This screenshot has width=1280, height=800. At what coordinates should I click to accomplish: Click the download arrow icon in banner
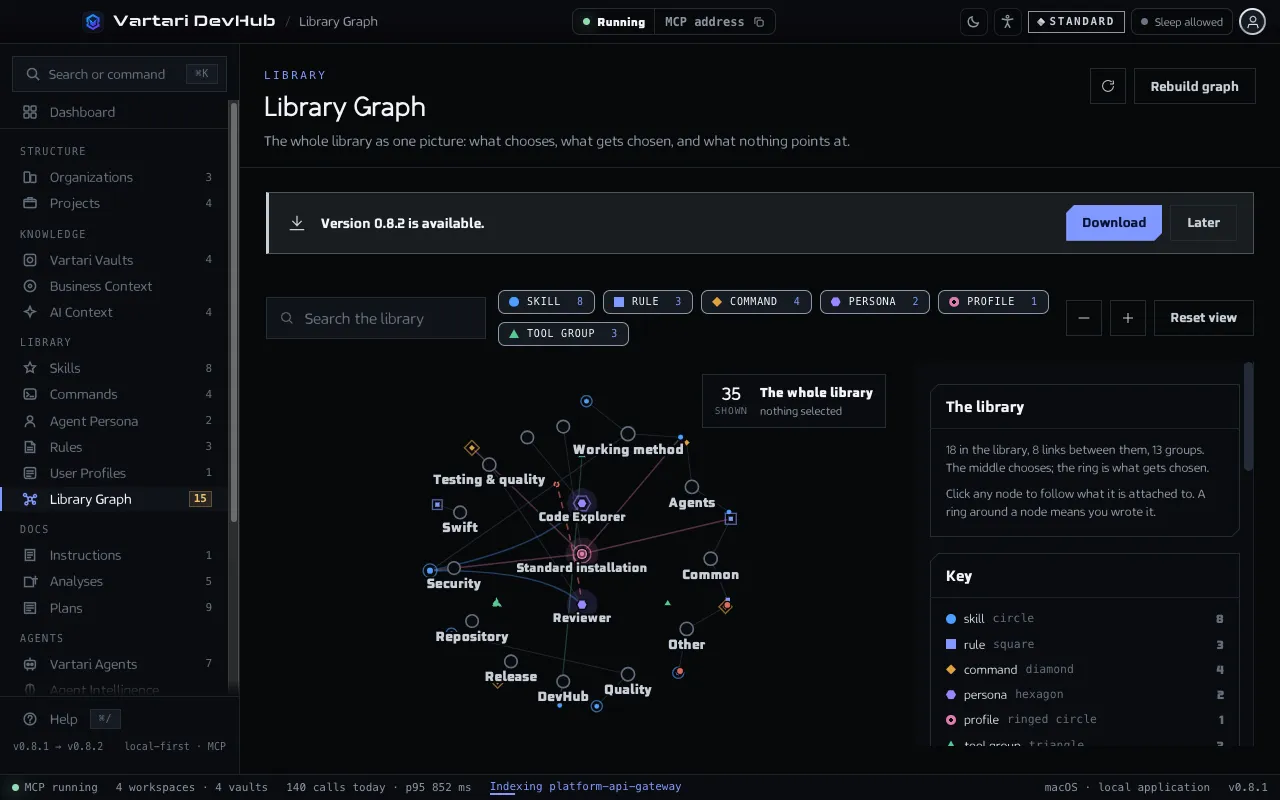pyautogui.click(x=297, y=223)
